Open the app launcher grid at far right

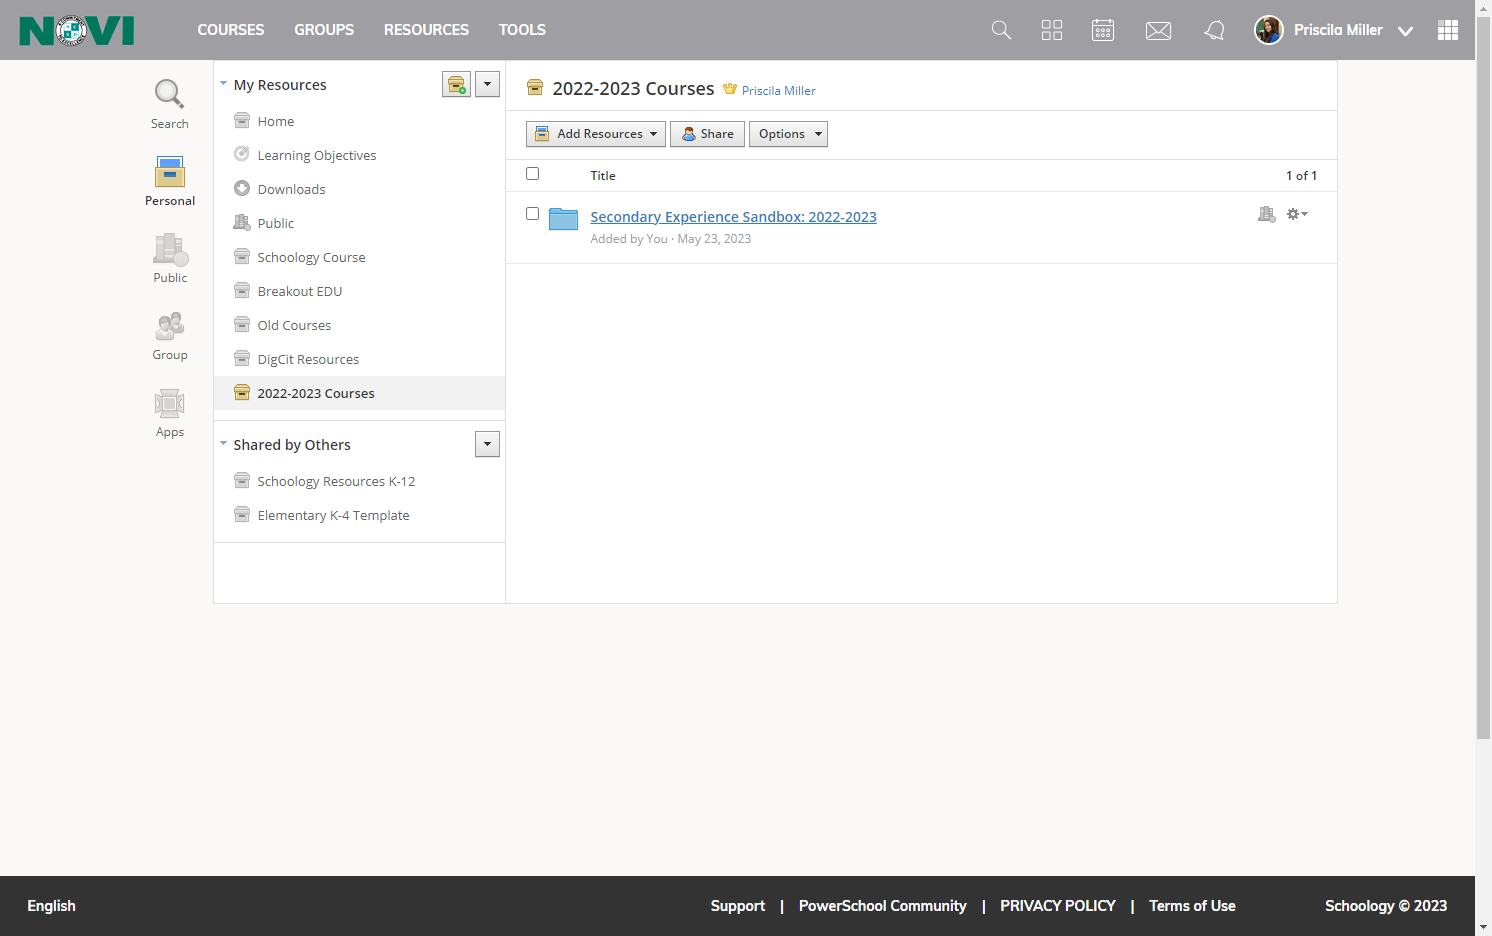coord(1448,30)
